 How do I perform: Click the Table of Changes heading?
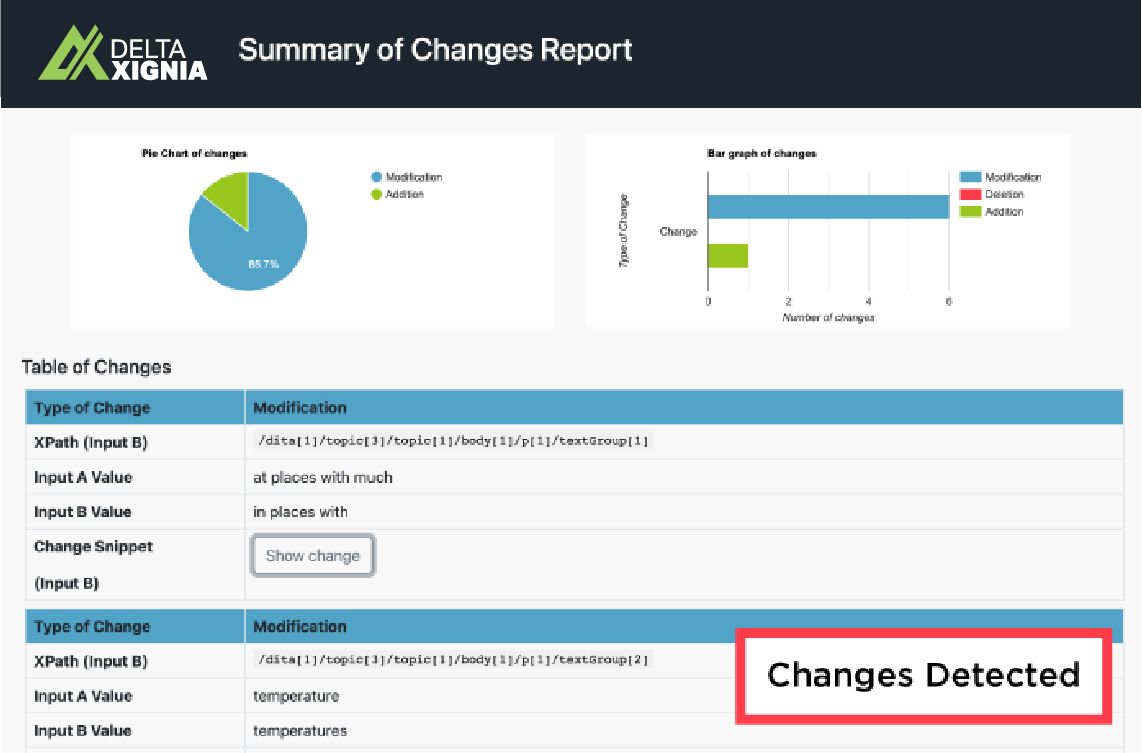97,367
